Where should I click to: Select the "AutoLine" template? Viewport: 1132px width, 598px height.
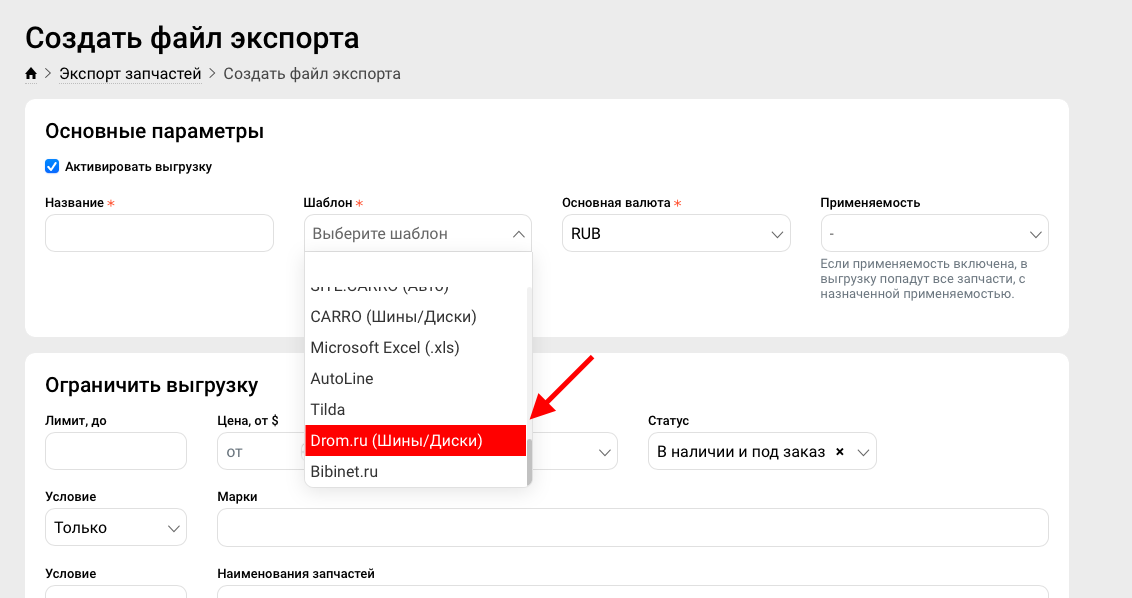pos(343,378)
